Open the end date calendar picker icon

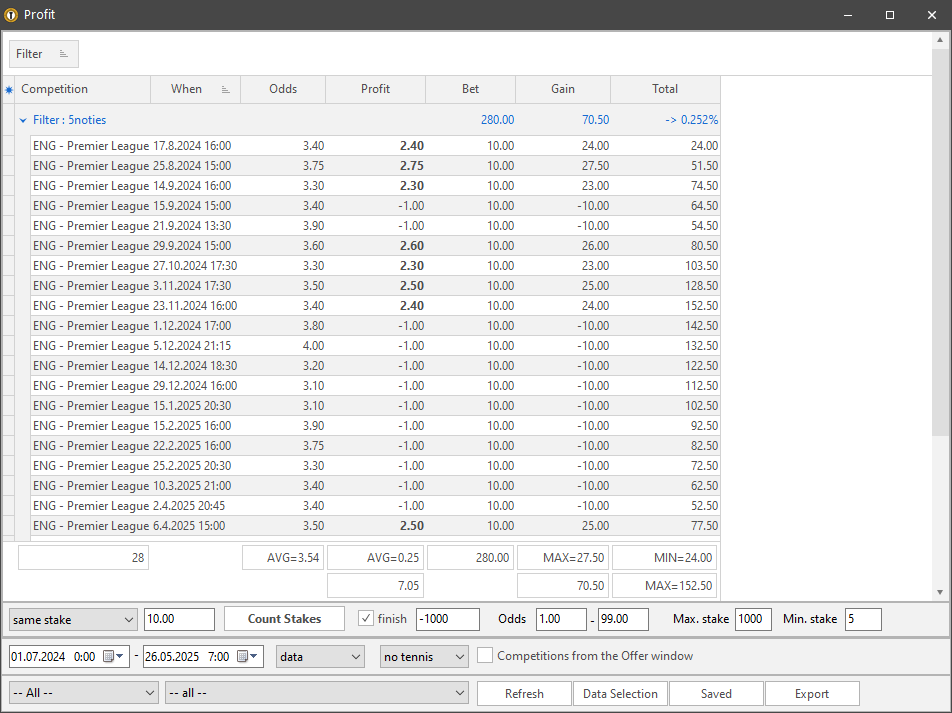click(x=247, y=656)
